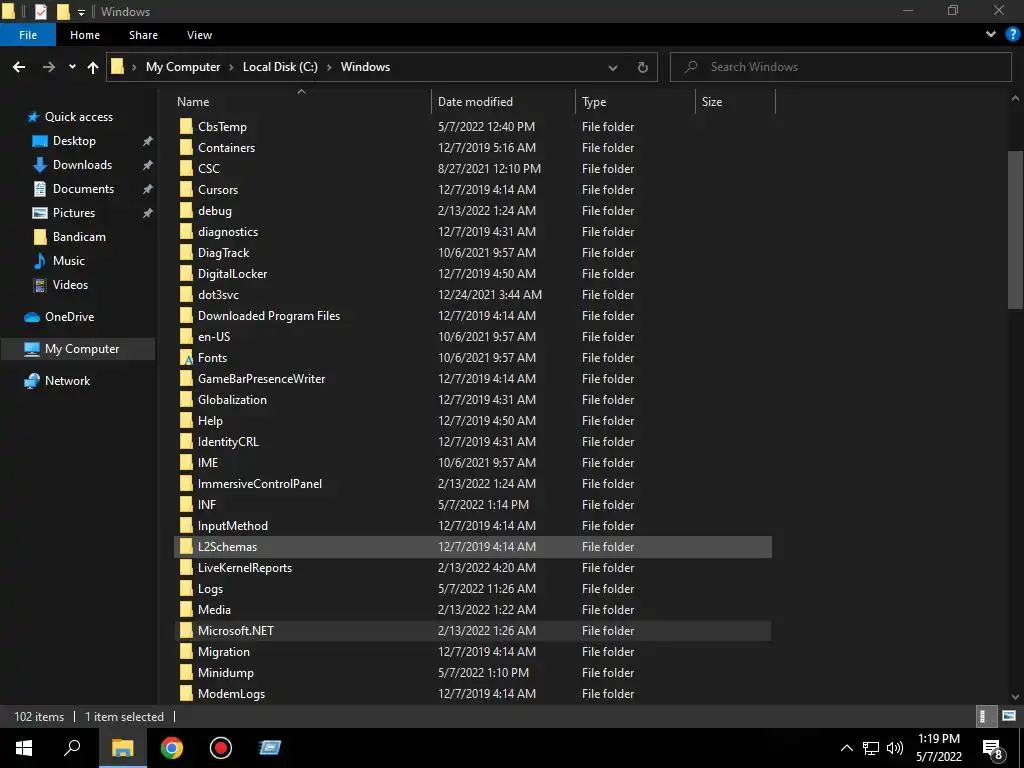Select Desktop in the sidebar
Image resolution: width=1024 pixels, height=768 pixels.
point(74,140)
